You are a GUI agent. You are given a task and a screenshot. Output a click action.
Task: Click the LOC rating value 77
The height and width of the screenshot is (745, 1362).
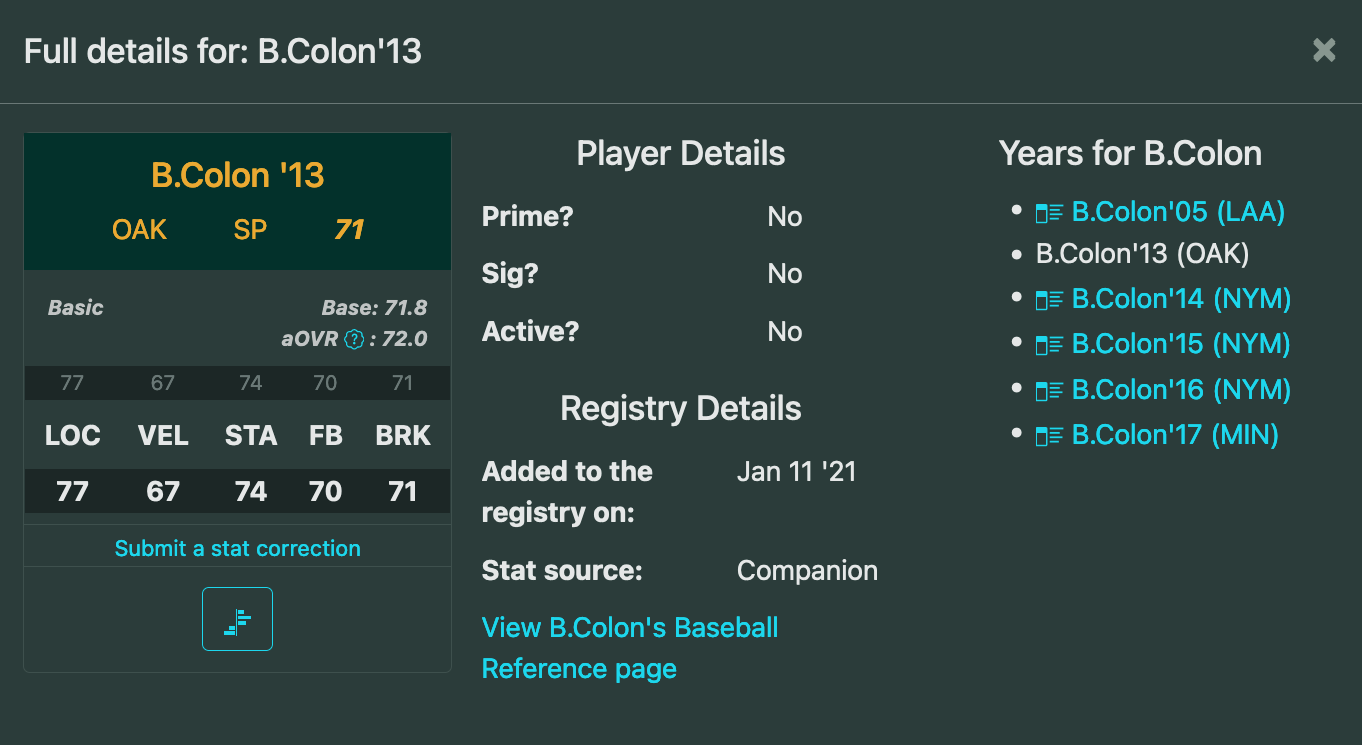72,492
